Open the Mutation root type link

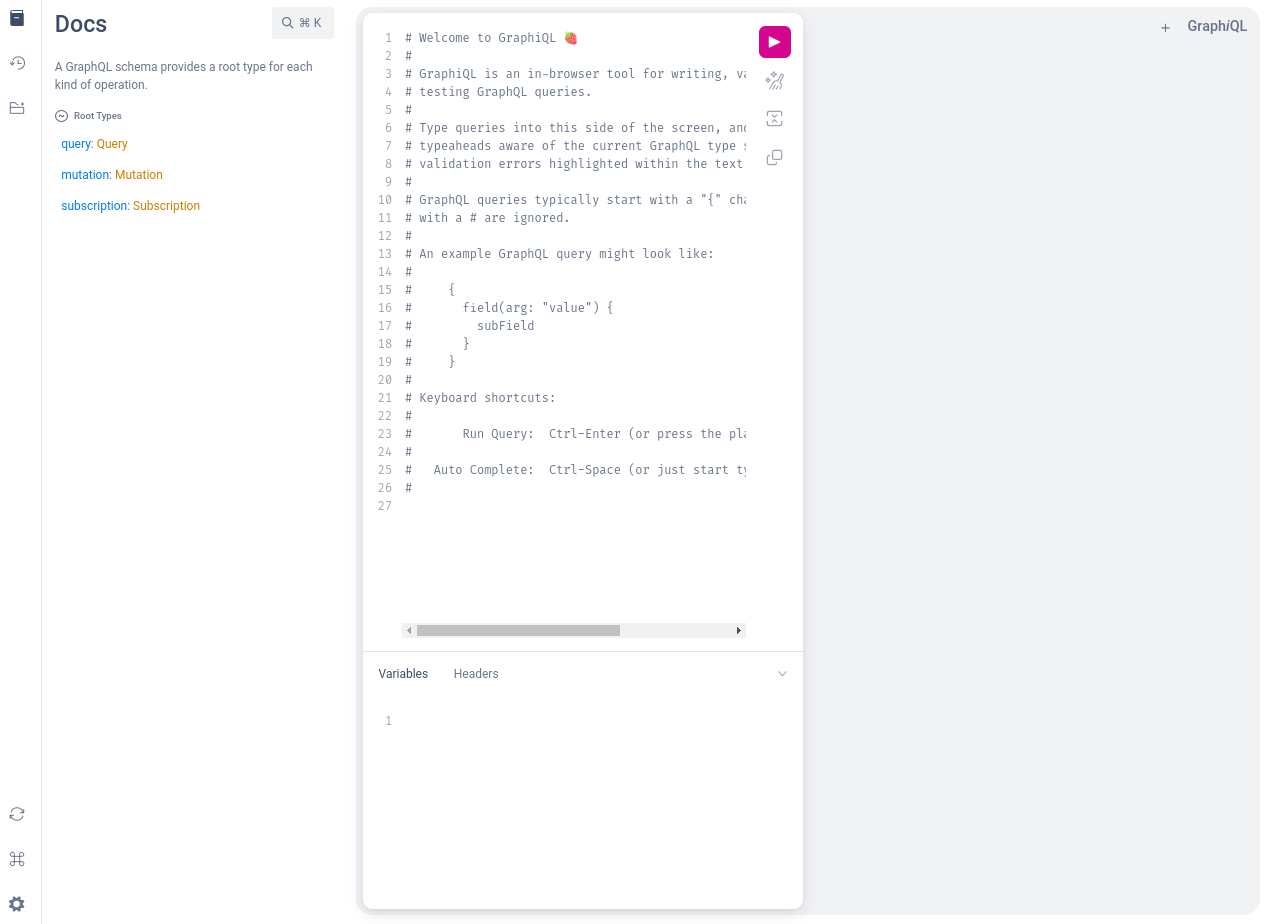(x=139, y=175)
